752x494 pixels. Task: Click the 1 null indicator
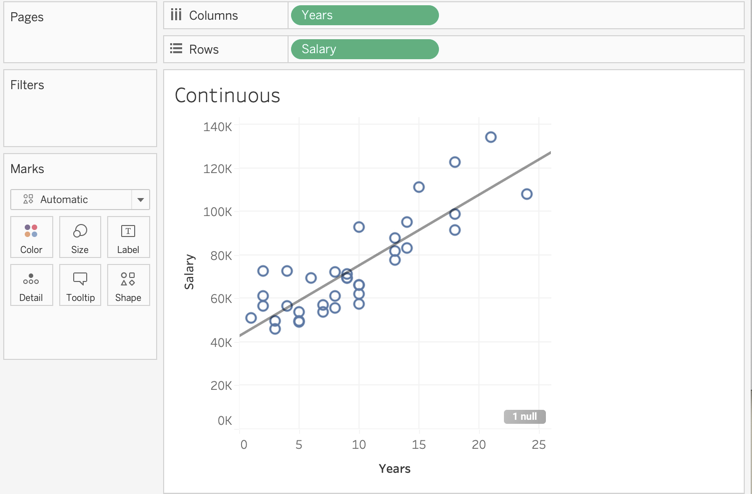(524, 416)
